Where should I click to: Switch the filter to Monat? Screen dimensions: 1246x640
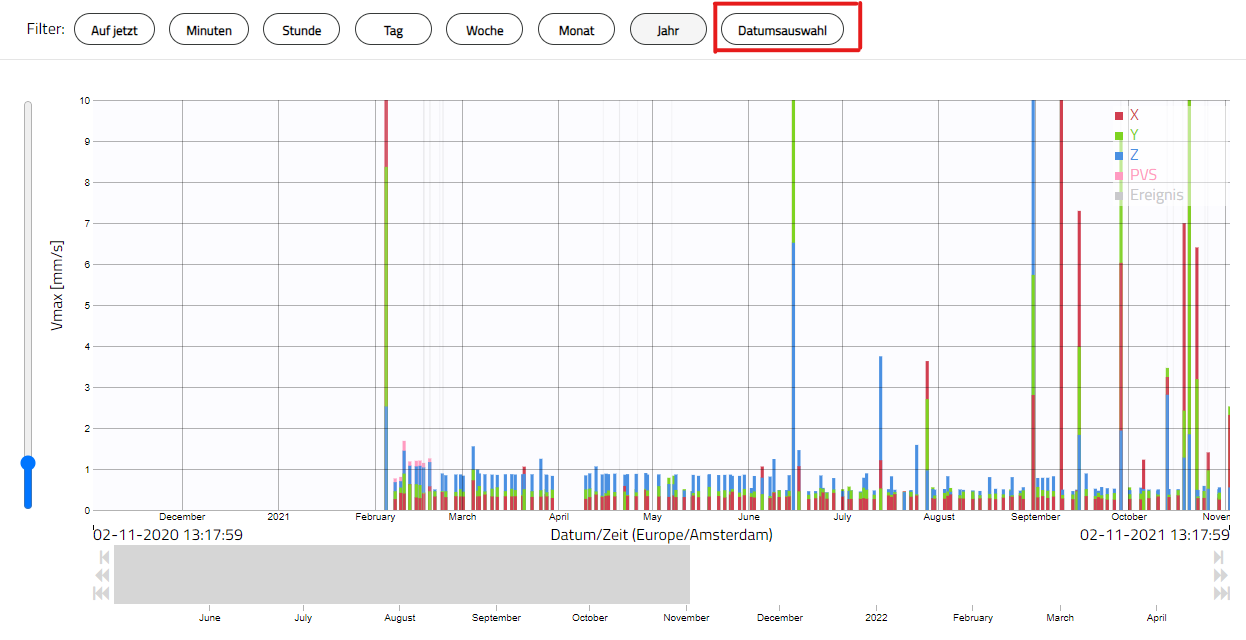coord(576,30)
